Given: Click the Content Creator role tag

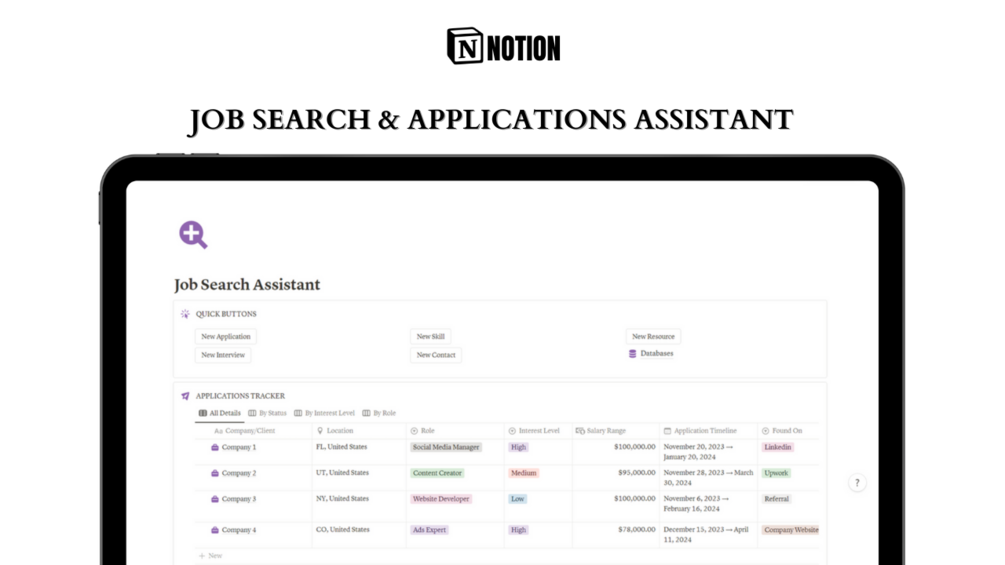Looking at the screenshot, I should tap(437, 473).
